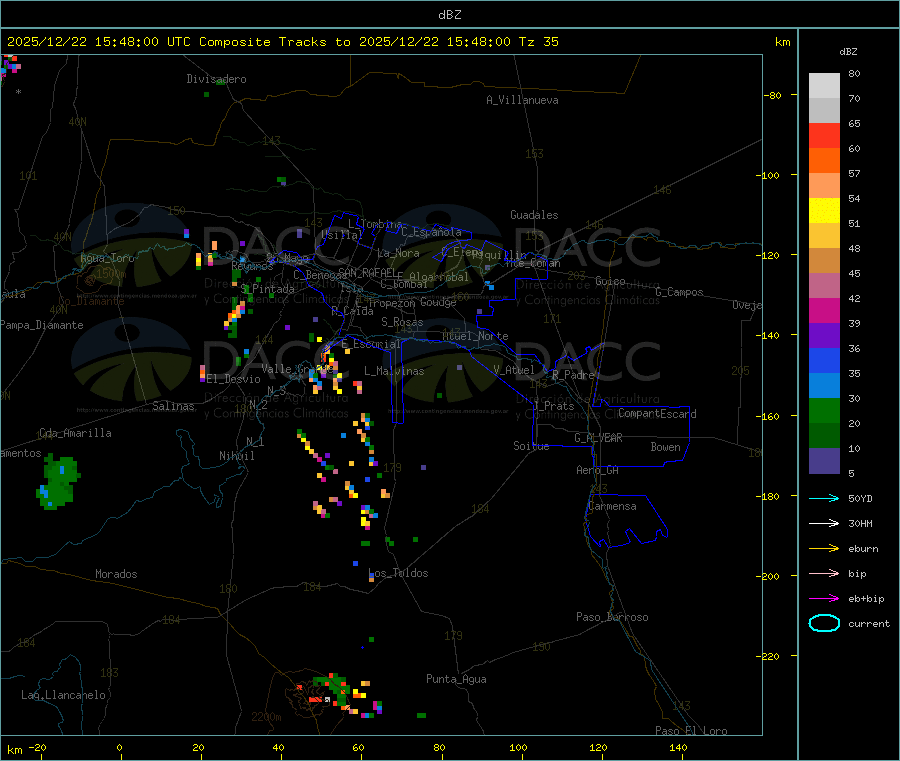900x761 pixels.
Task: Click the 'Paso_Barroso' map label
Action: pyautogui.click(x=612, y=617)
